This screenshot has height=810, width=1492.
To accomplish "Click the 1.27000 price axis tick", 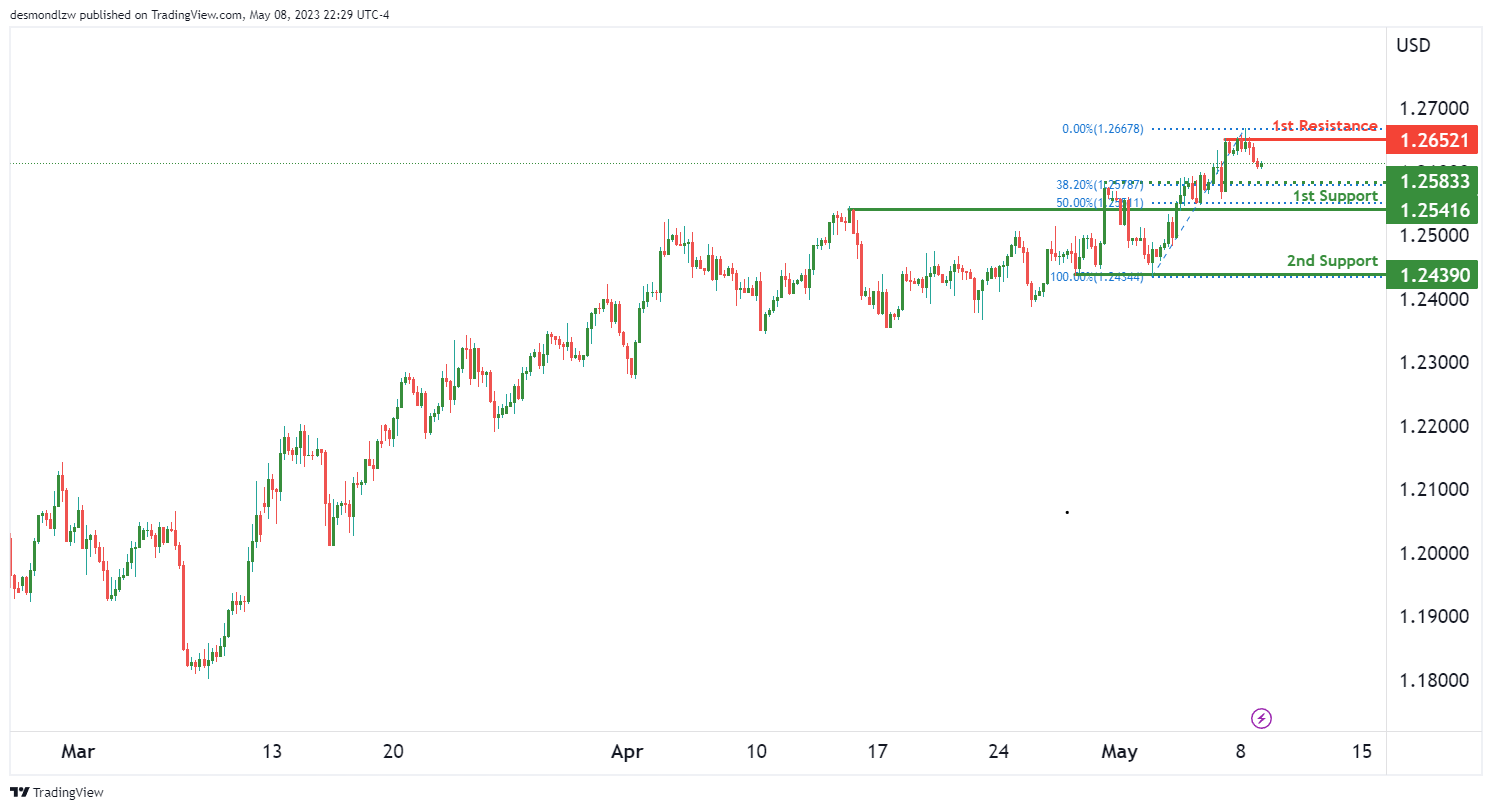I will pyautogui.click(x=1434, y=108).
